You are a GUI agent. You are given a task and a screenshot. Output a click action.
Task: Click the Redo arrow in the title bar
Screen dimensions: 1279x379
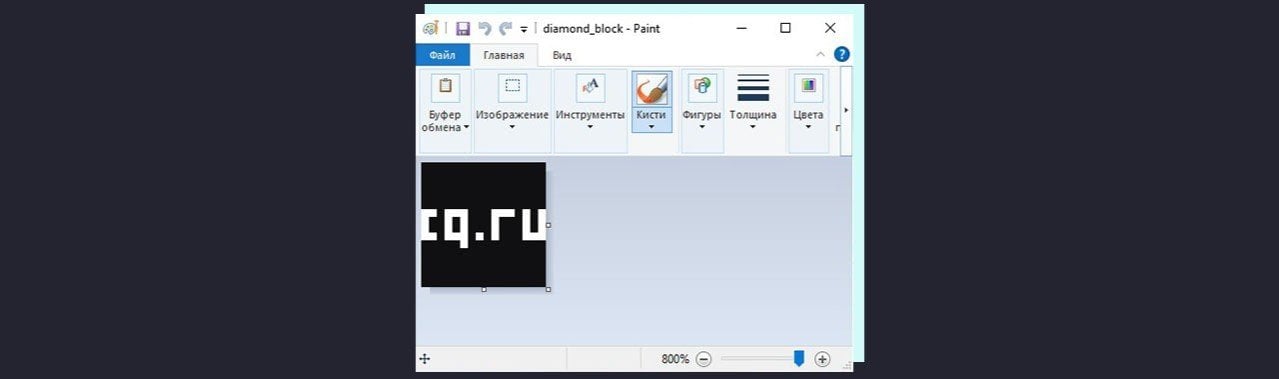(x=506, y=28)
